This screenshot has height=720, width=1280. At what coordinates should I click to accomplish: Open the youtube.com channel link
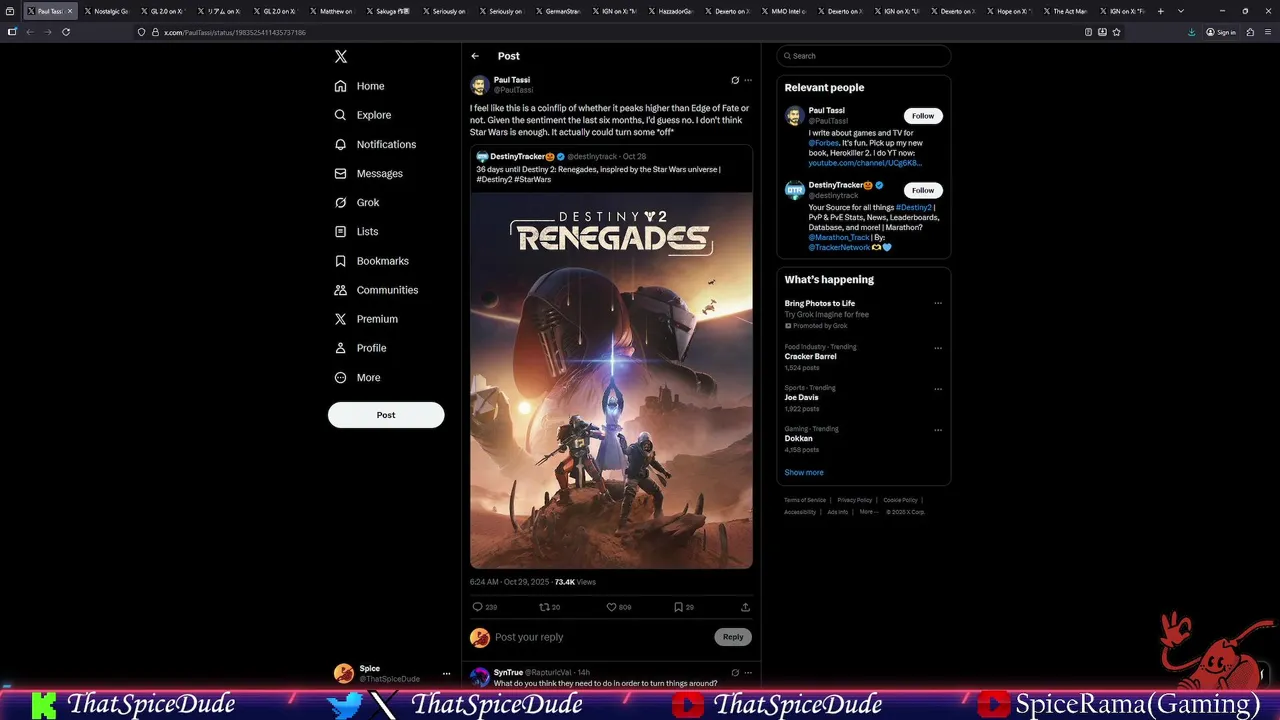click(x=865, y=163)
